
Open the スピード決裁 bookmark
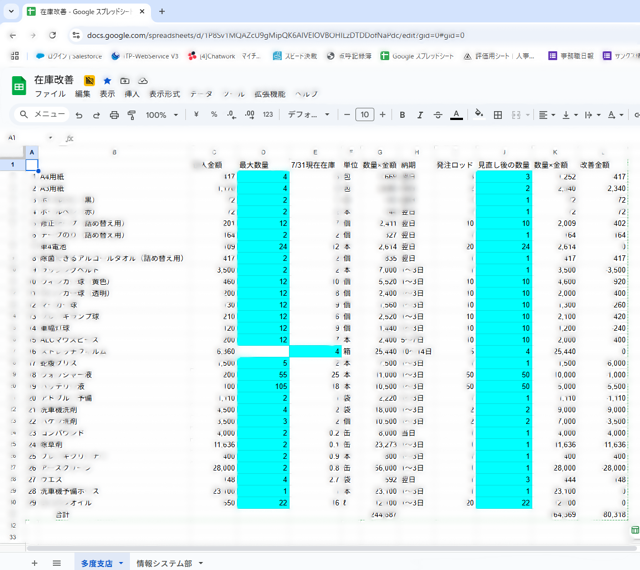(x=295, y=56)
